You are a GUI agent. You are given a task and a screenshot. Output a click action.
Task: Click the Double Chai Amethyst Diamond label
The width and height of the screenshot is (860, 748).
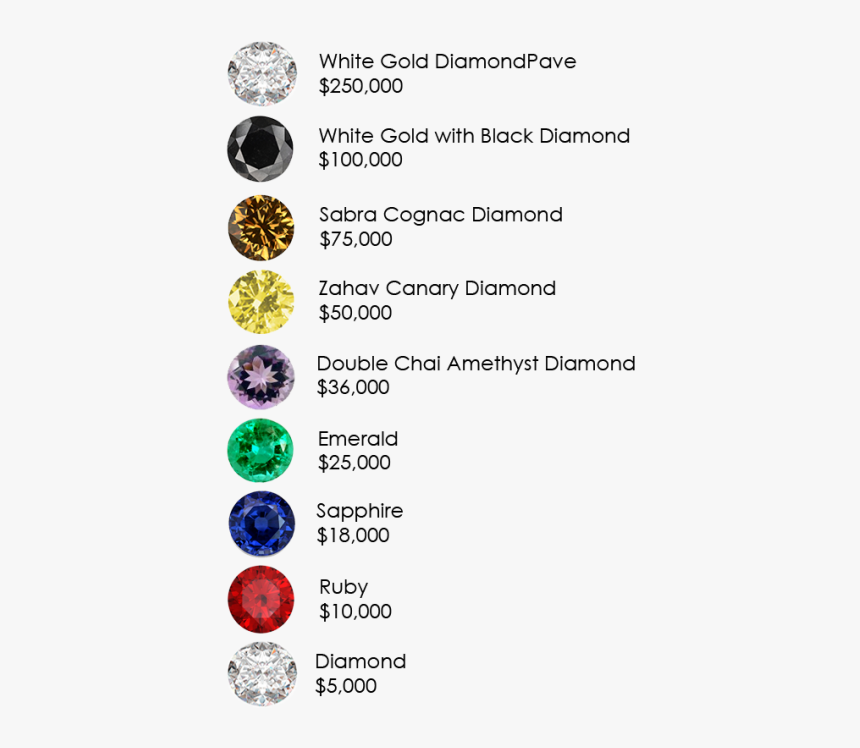476,364
